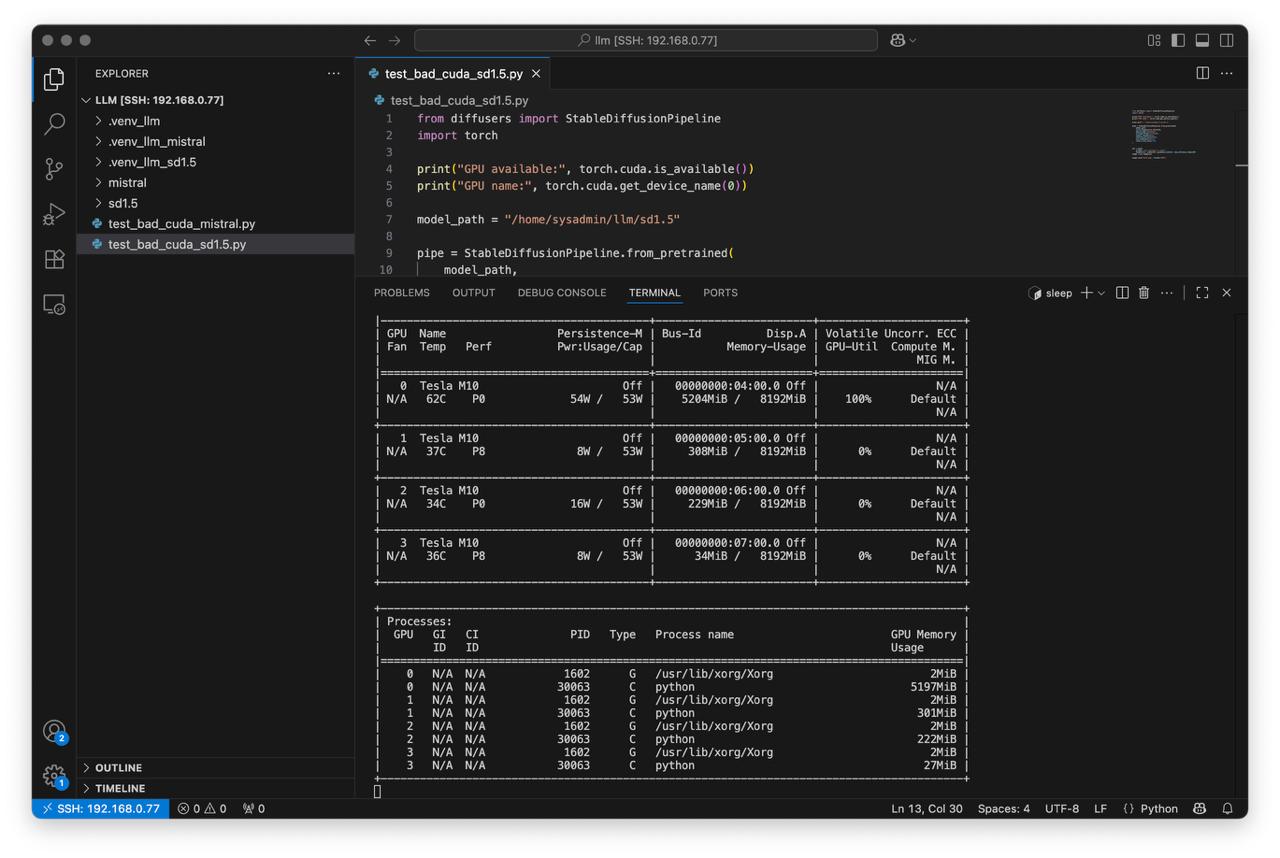Open Copilot status icon in status bar
This screenshot has width=1280, height=858.
click(x=1200, y=808)
